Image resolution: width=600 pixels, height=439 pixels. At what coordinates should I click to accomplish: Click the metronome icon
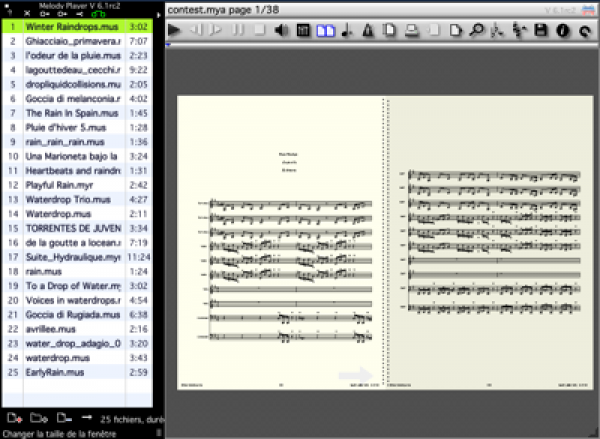click(369, 32)
